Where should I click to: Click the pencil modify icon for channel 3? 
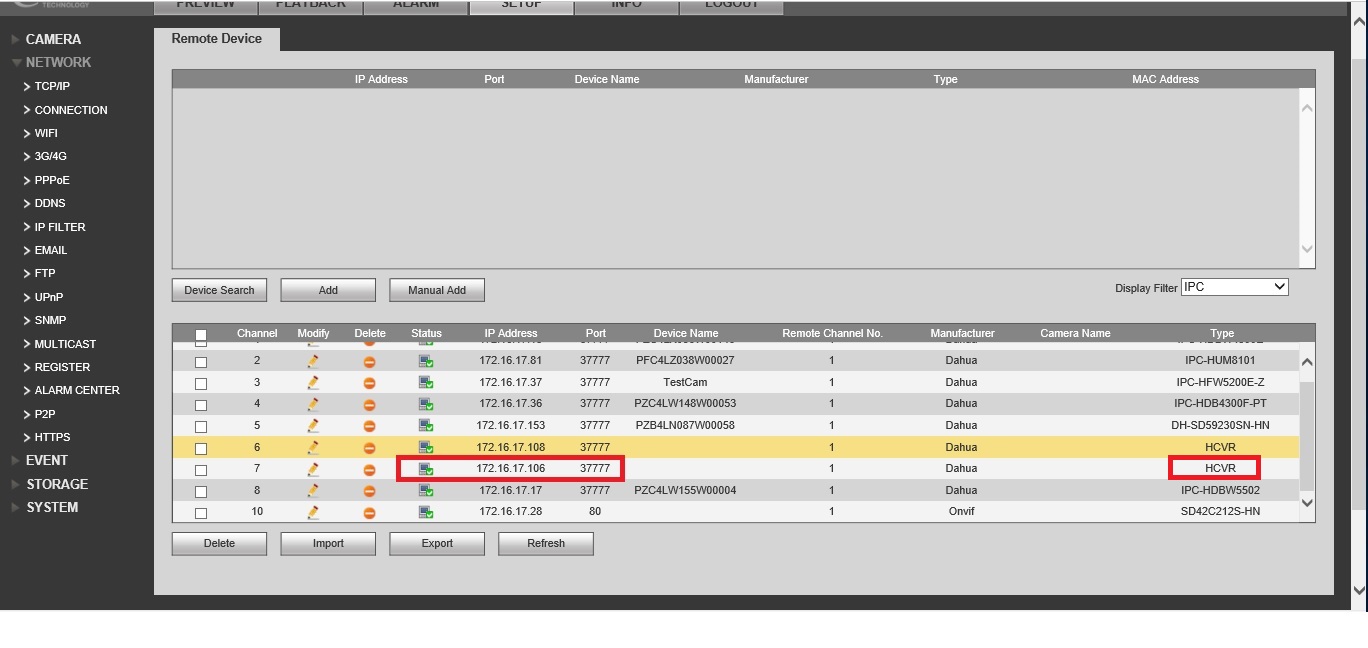[x=313, y=383]
